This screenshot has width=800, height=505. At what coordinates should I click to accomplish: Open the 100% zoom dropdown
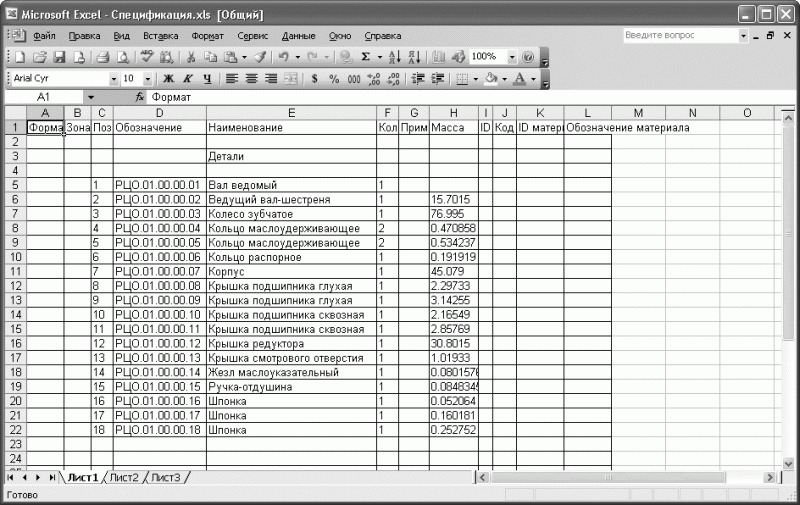point(512,57)
